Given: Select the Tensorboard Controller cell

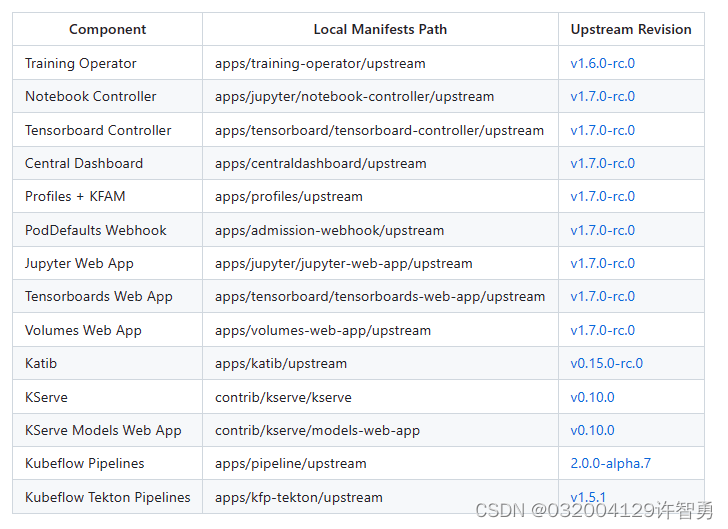Looking at the screenshot, I should click(107, 130).
